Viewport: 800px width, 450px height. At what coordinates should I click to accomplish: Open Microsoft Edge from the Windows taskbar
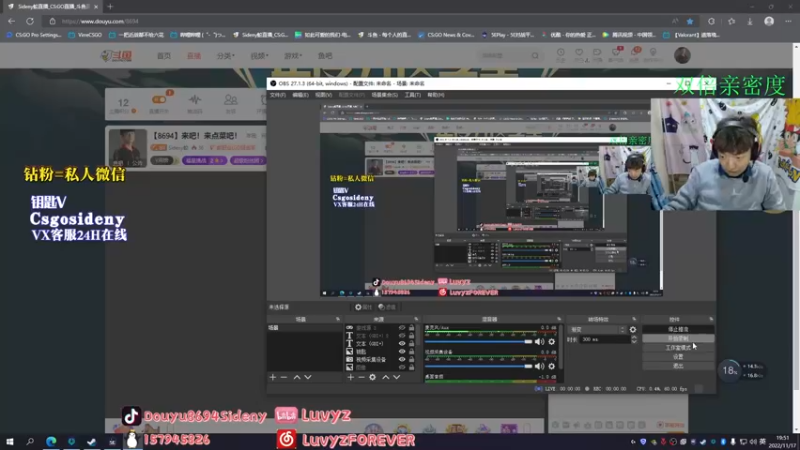pos(51,441)
